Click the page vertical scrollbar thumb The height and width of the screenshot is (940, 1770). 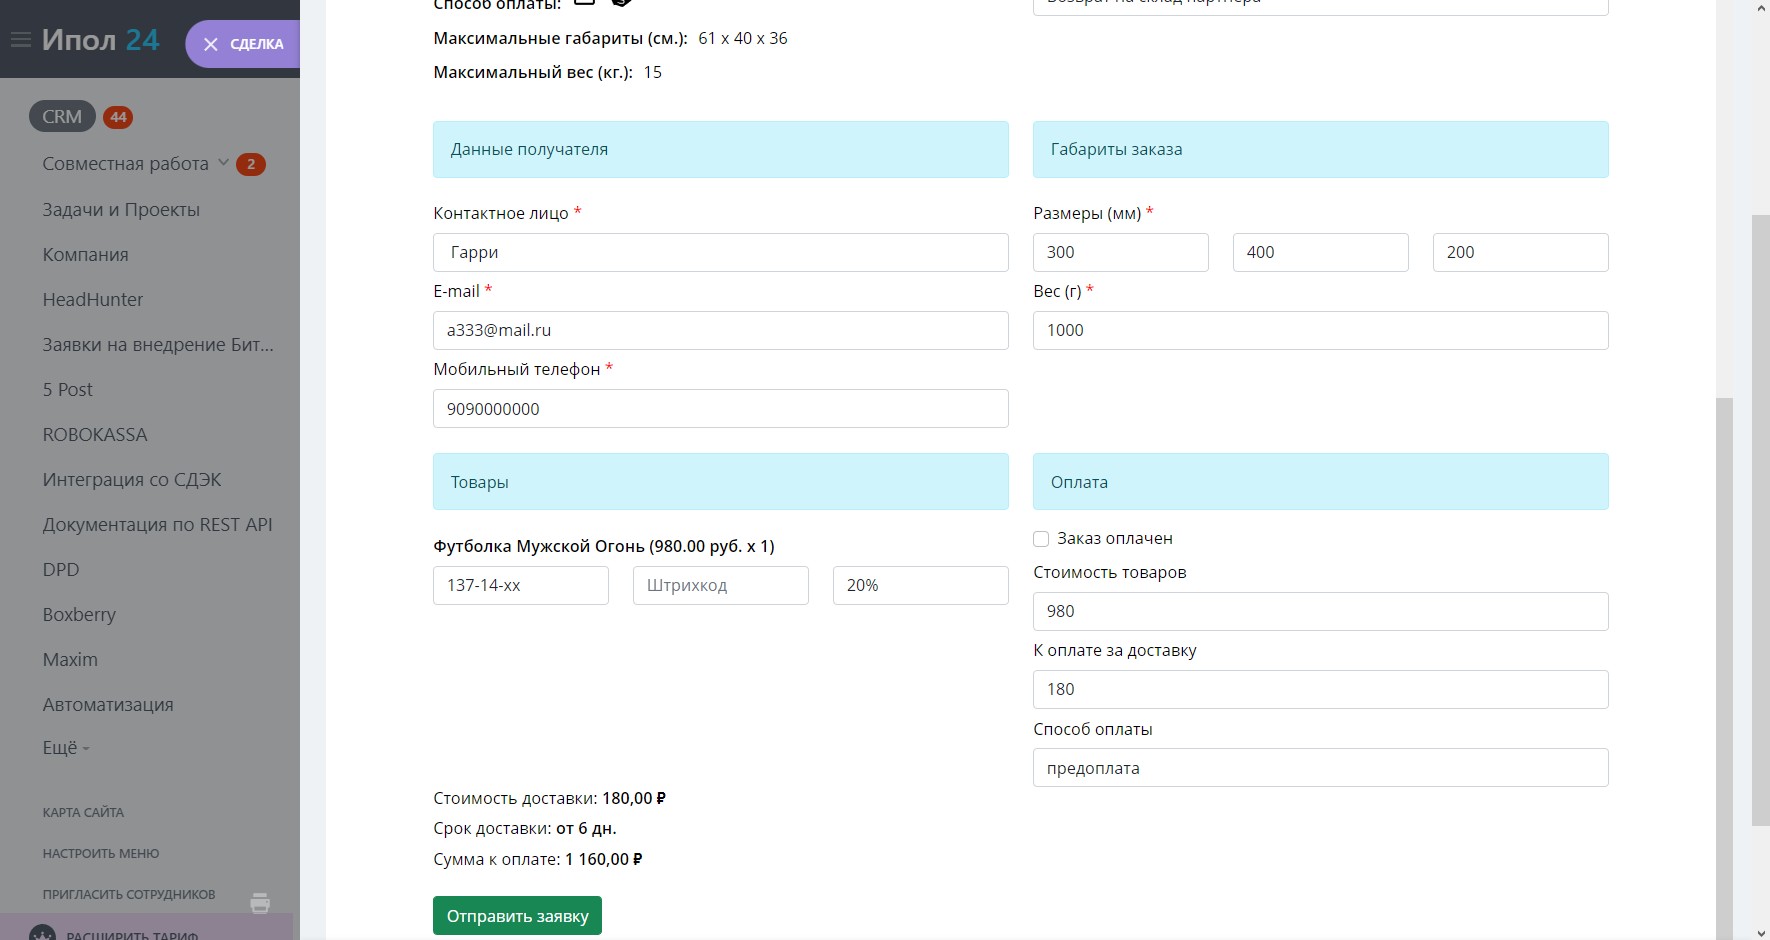click(x=1760, y=520)
